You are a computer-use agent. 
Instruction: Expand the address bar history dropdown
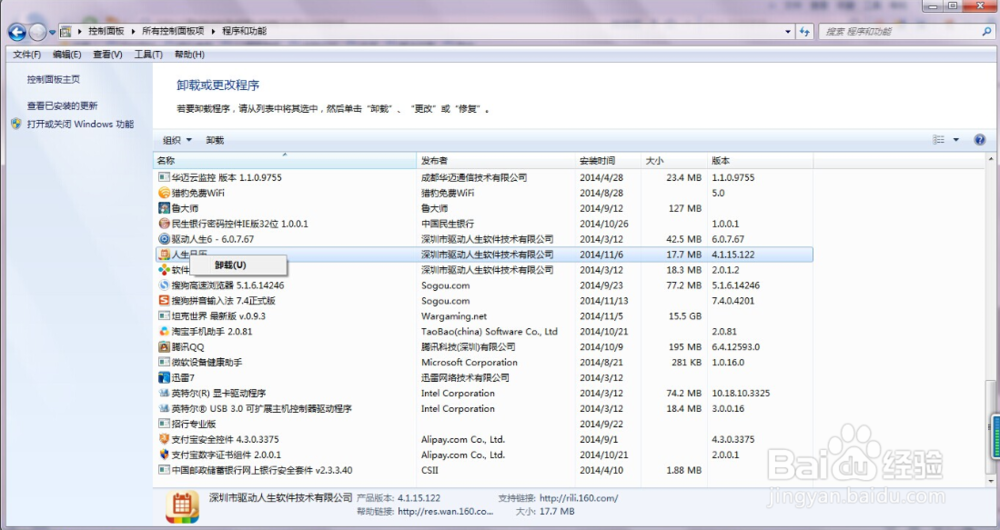789,31
